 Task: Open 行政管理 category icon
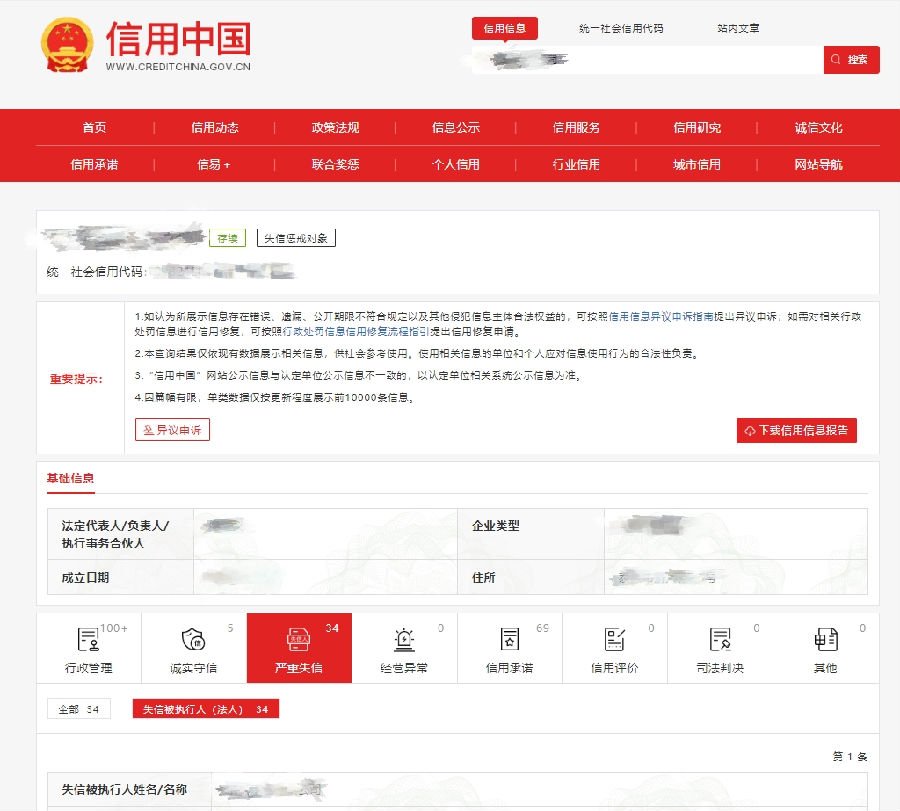[x=88, y=639]
